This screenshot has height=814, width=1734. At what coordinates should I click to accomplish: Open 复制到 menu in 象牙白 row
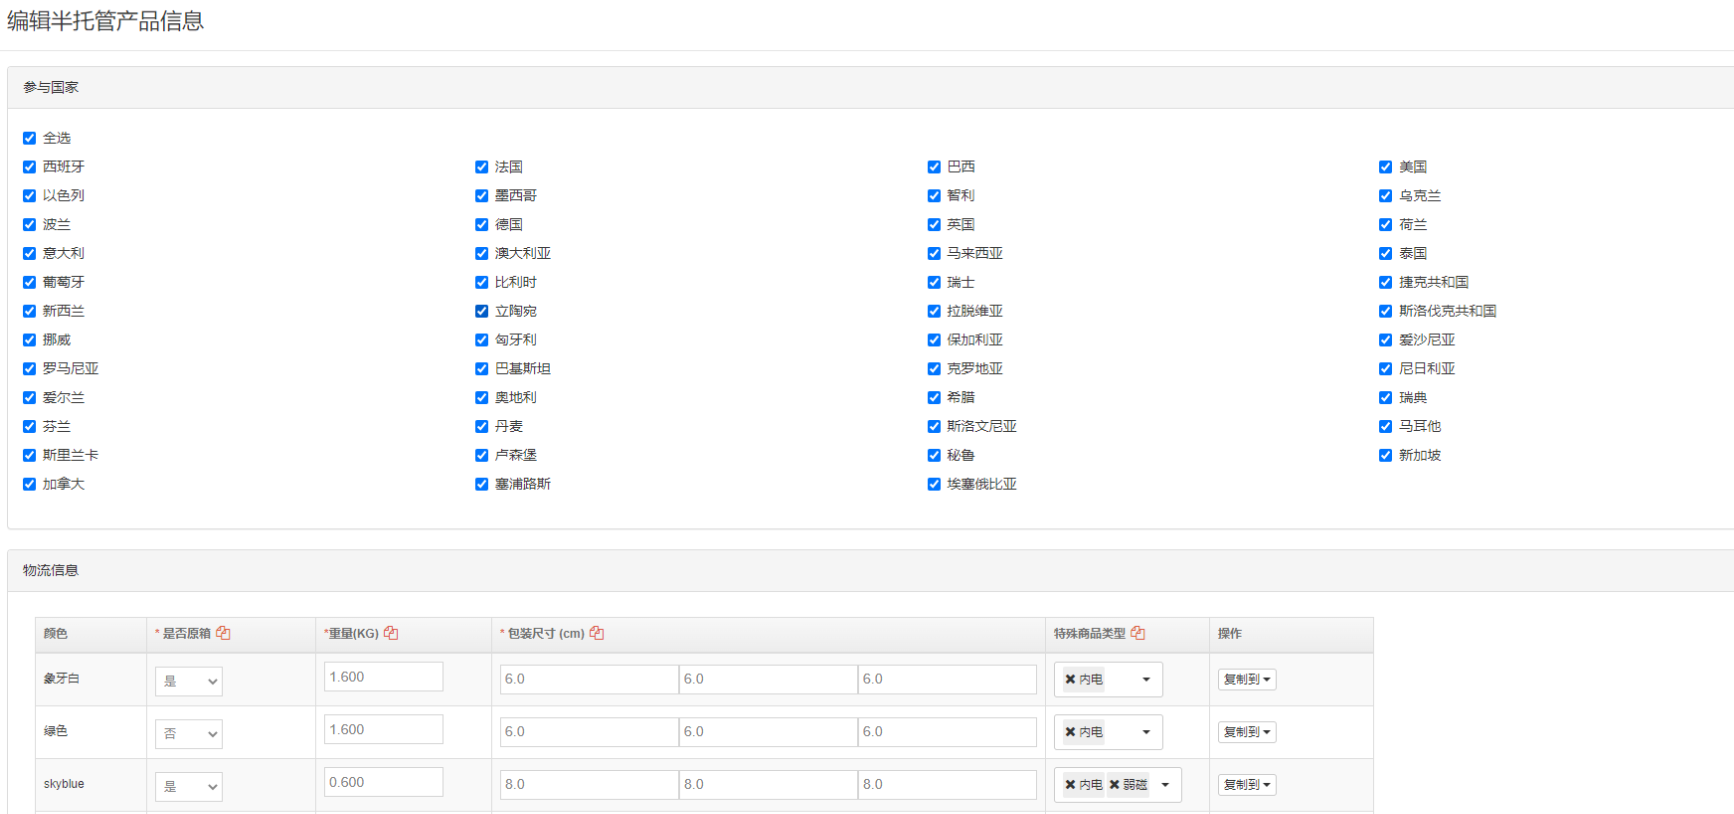pyautogui.click(x=1247, y=679)
